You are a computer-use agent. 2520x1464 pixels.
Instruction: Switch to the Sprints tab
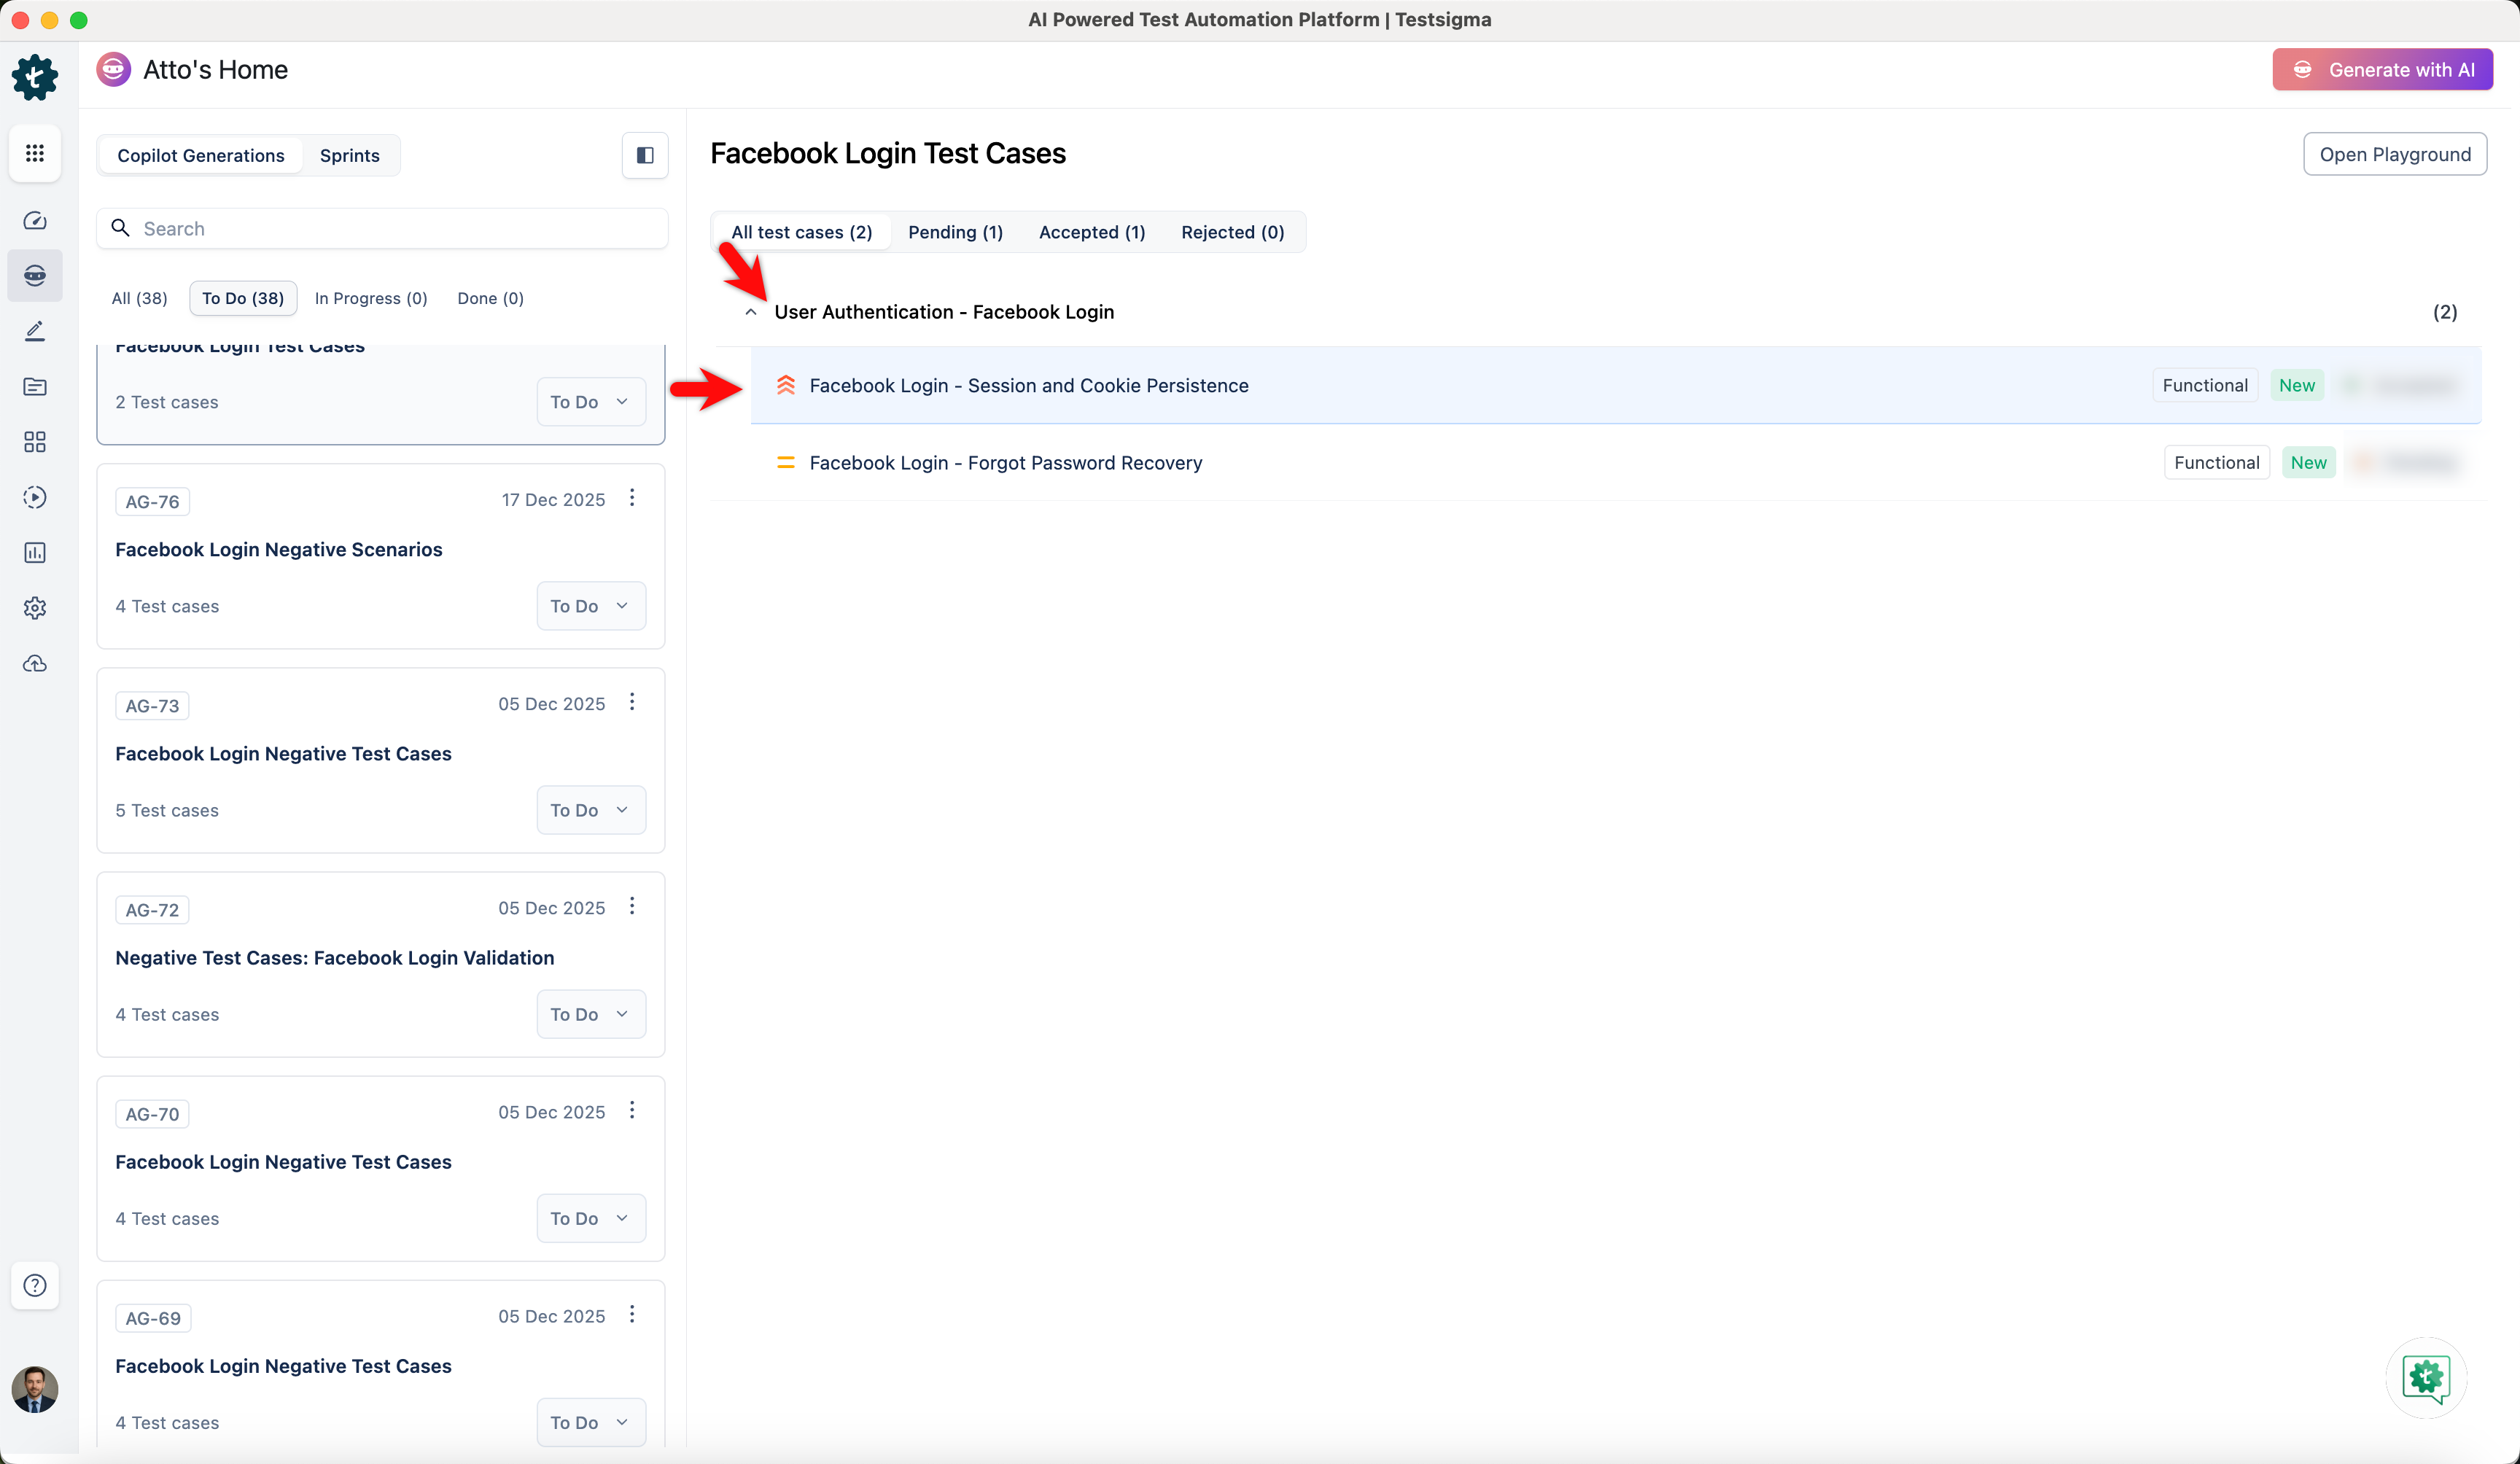349,155
